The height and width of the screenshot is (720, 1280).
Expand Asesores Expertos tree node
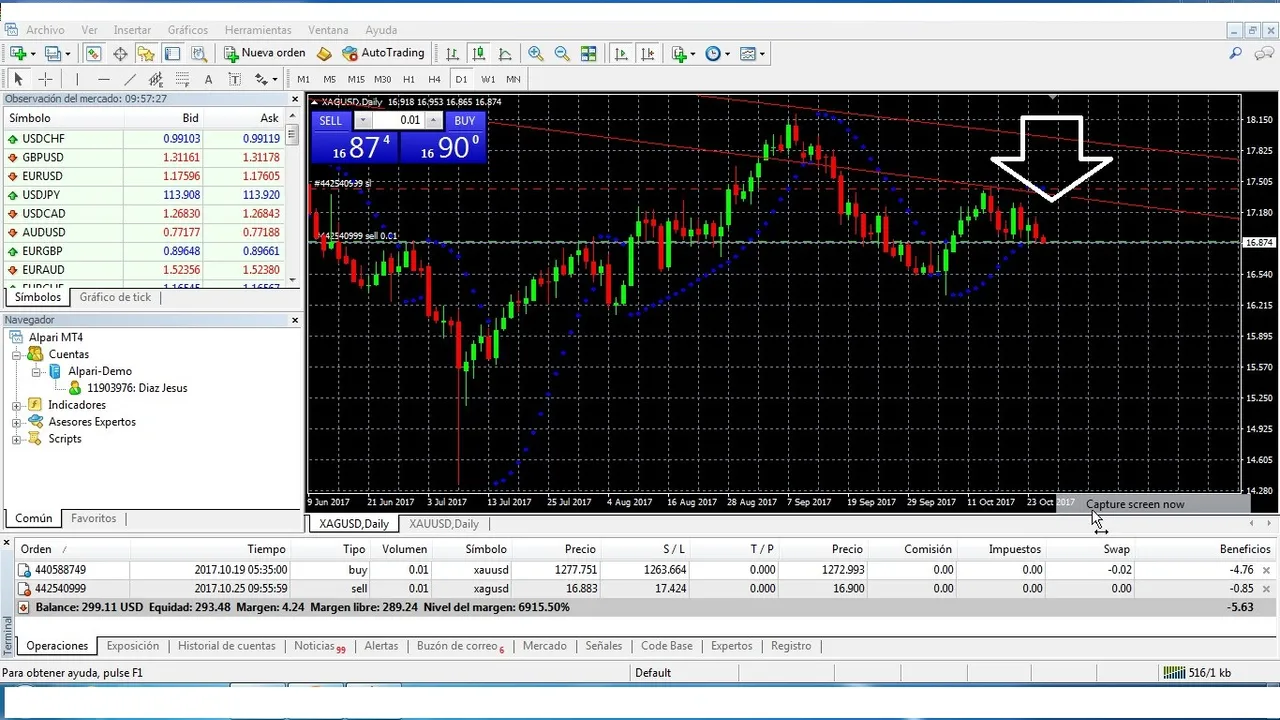pyautogui.click(x=17, y=422)
